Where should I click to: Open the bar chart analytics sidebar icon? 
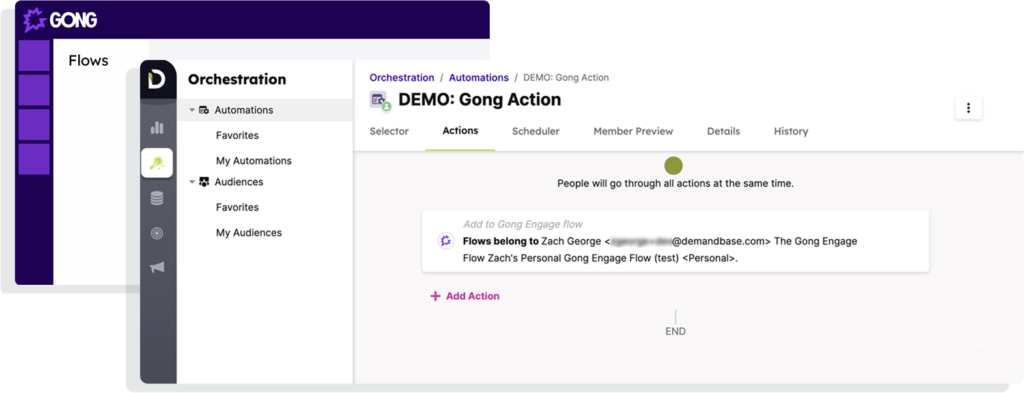point(157,127)
